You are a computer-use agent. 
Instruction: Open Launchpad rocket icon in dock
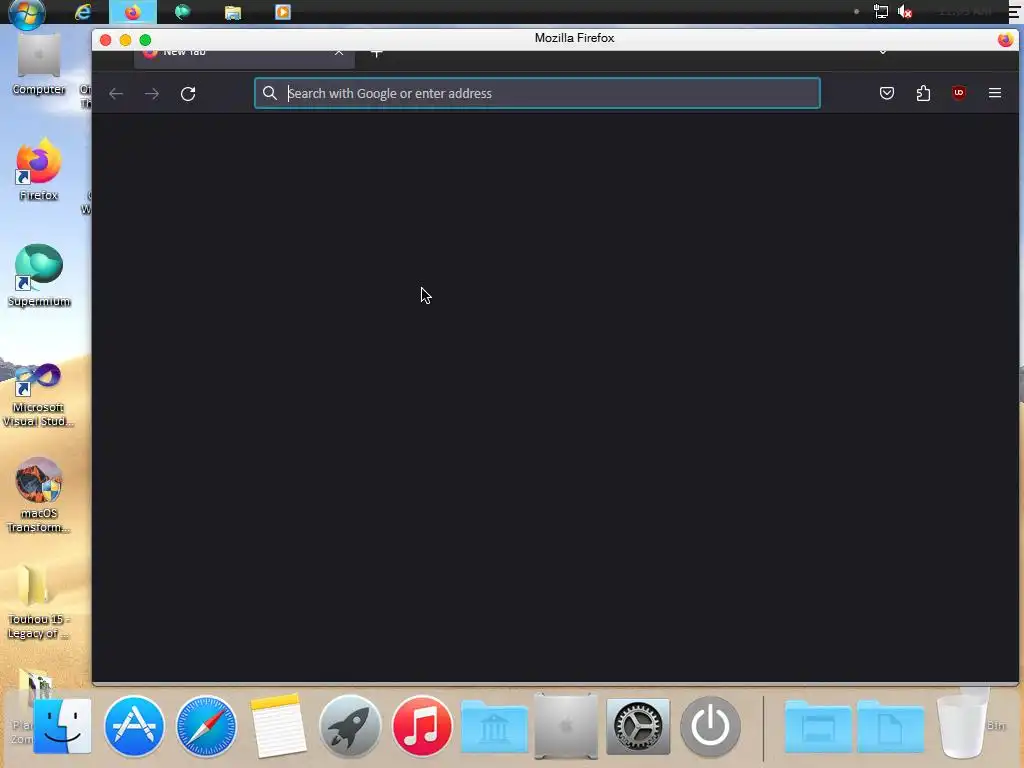(x=350, y=726)
